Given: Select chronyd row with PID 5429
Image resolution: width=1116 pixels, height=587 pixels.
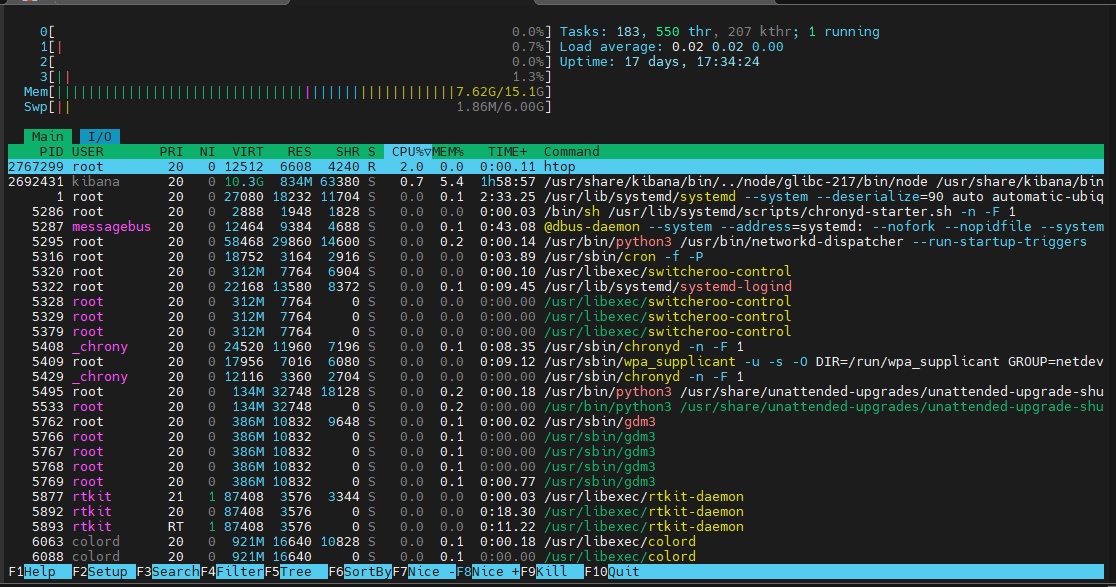Looking at the screenshot, I should [x=556, y=376].
